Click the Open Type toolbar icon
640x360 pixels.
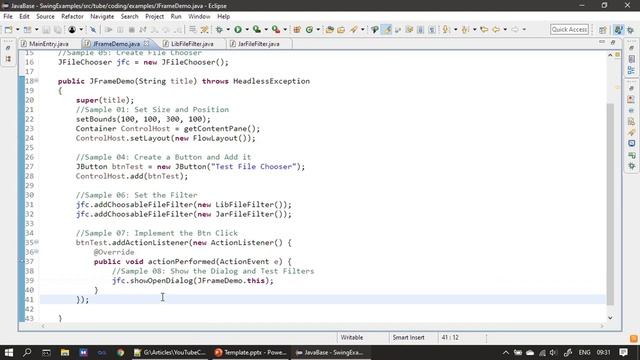click(x=330, y=29)
